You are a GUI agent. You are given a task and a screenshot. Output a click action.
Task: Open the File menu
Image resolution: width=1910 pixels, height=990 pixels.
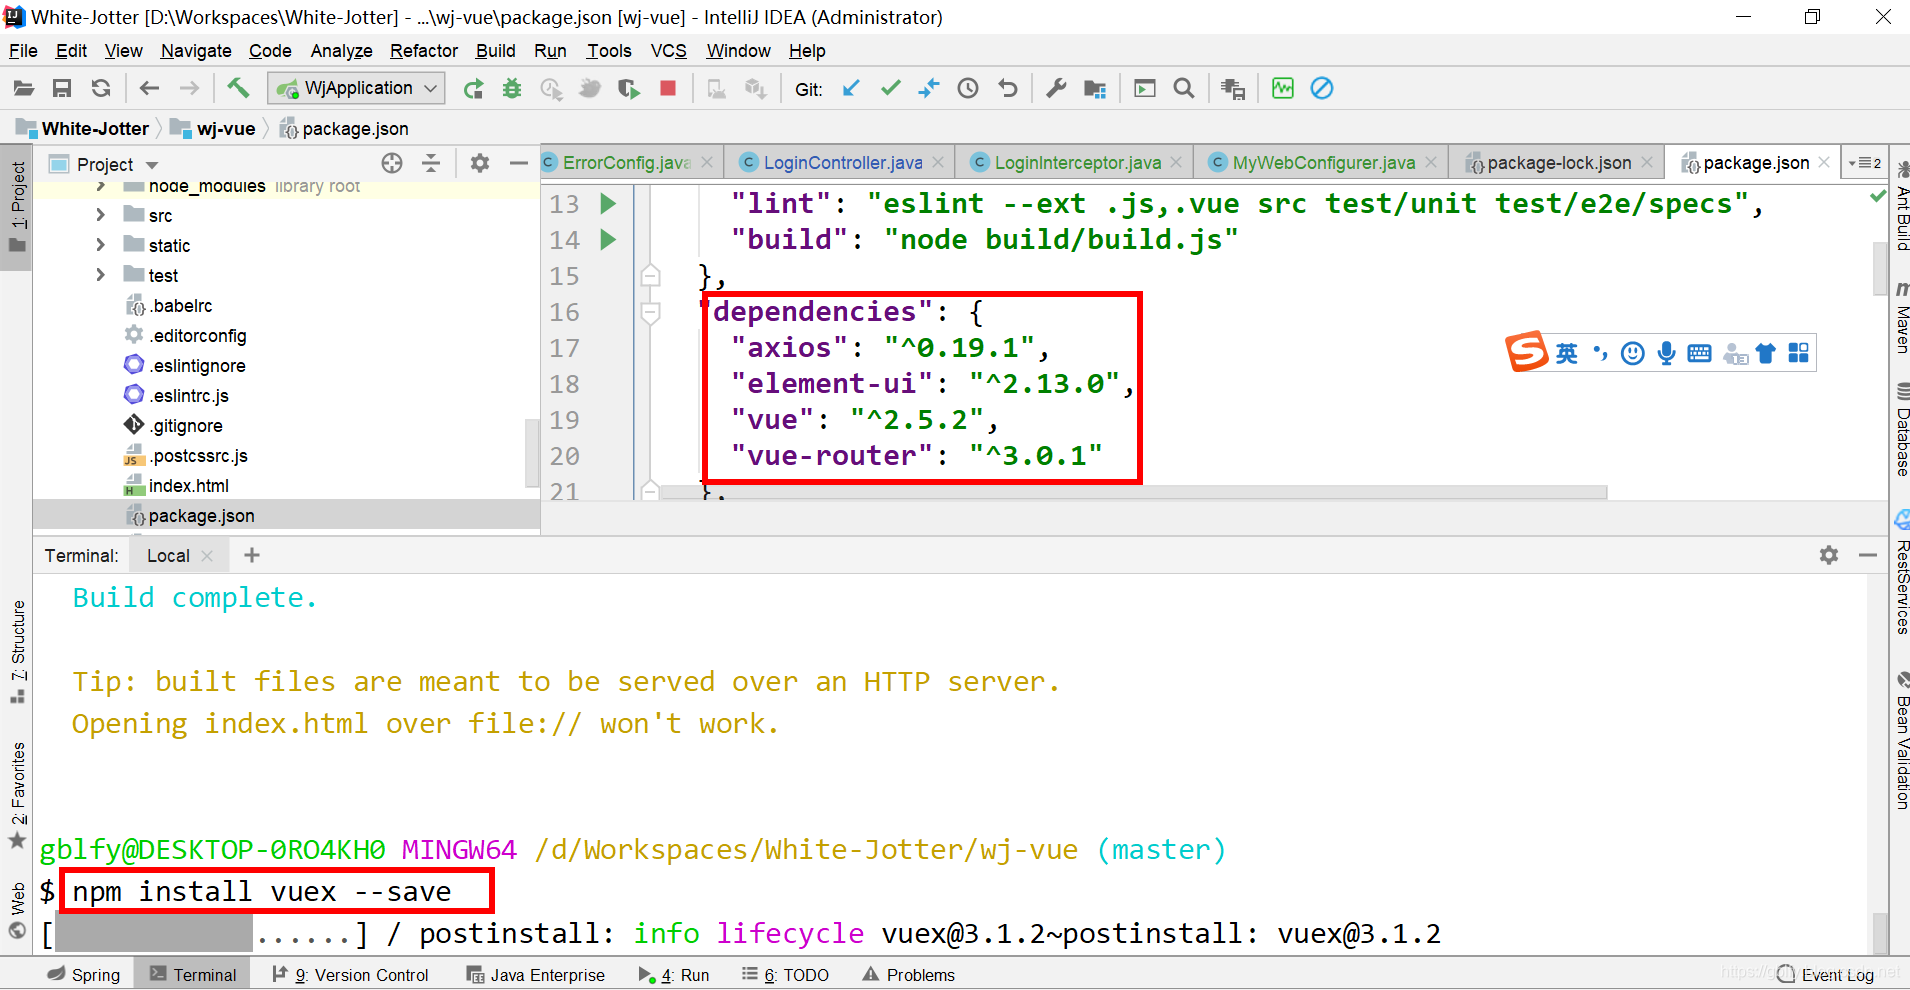23,51
